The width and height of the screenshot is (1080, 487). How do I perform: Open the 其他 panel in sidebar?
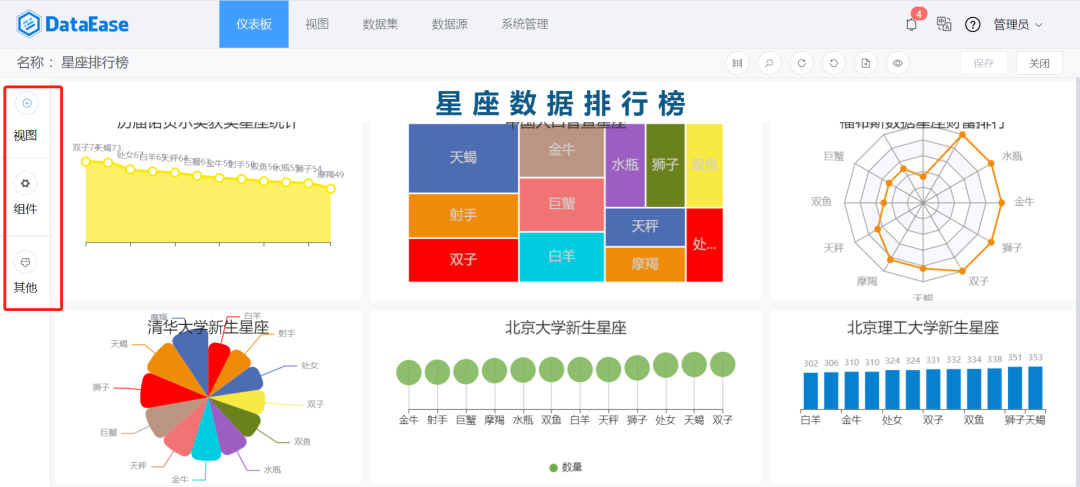tap(26, 273)
